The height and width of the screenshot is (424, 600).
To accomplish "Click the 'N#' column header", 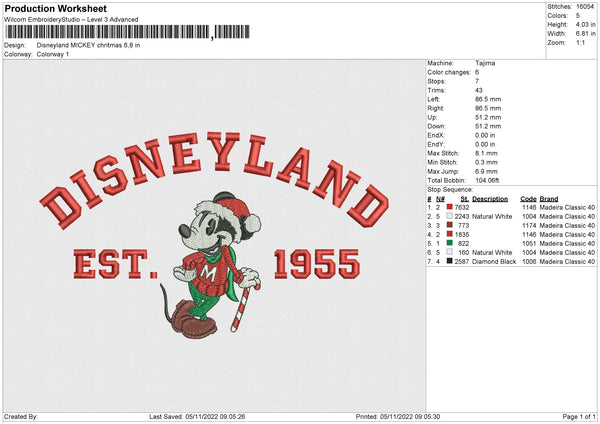I will coord(440,199).
